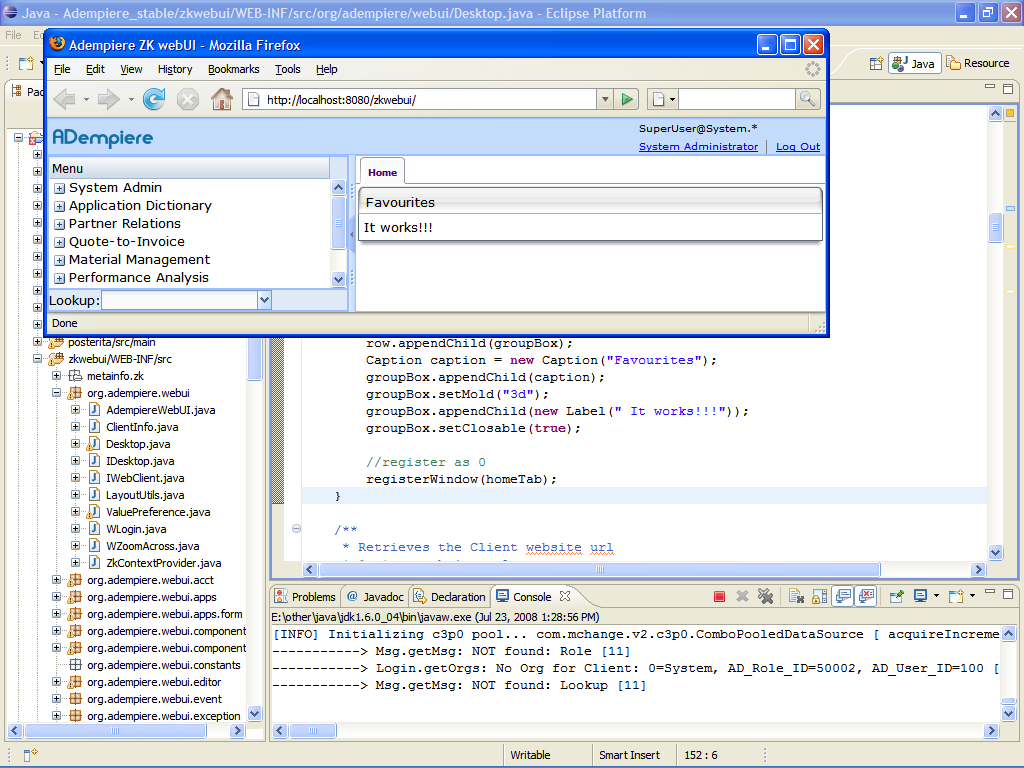This screenshot has height=768, width=1024.
Task: Open the Firefox File menu
Action: [62, 69]
